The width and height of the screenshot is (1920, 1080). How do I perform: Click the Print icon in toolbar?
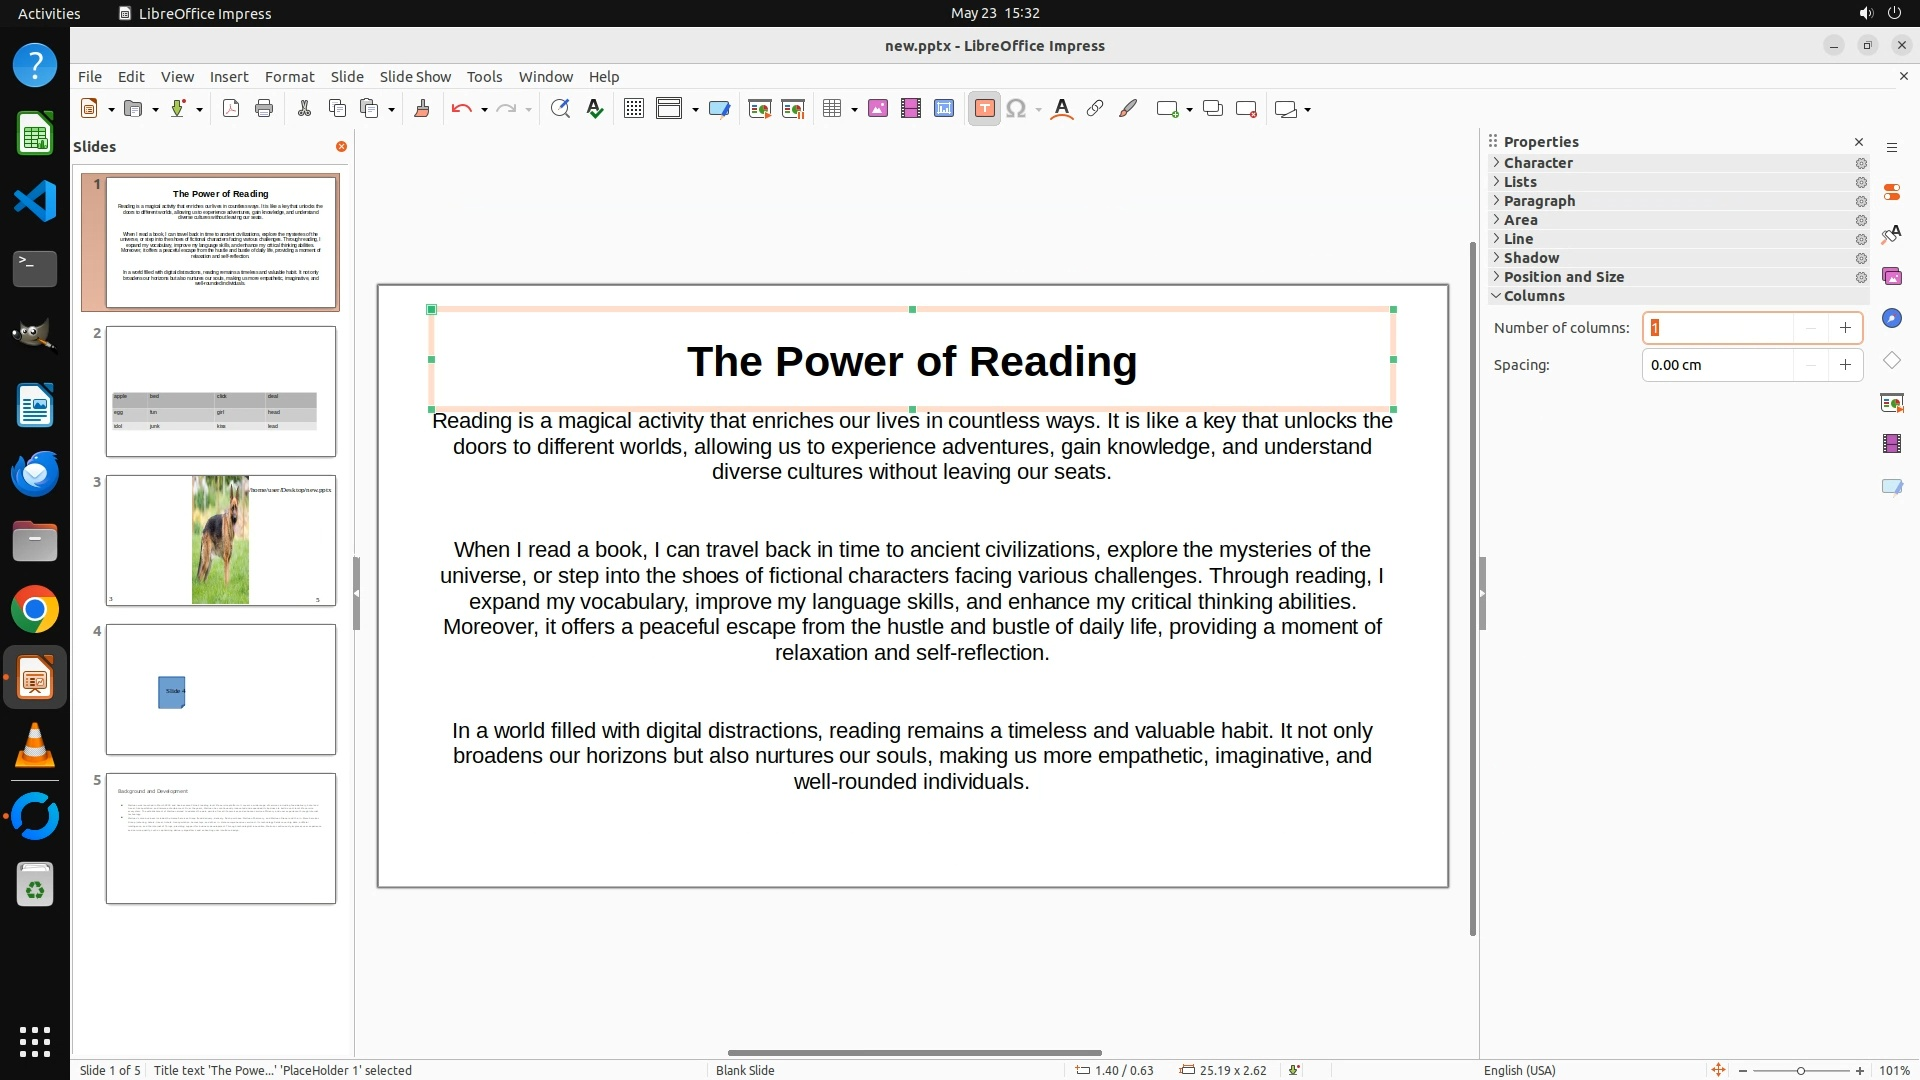pyautogui.click(x=264, y=109)
